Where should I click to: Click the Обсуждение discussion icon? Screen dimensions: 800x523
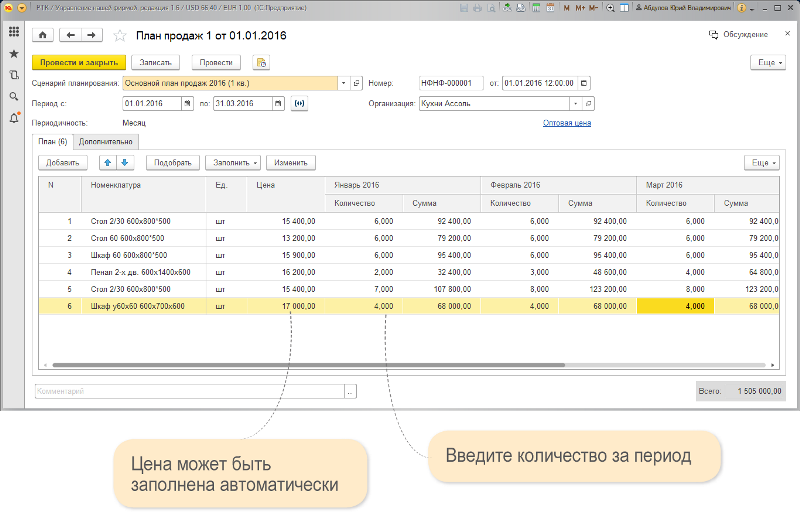[x=714, y=35]
